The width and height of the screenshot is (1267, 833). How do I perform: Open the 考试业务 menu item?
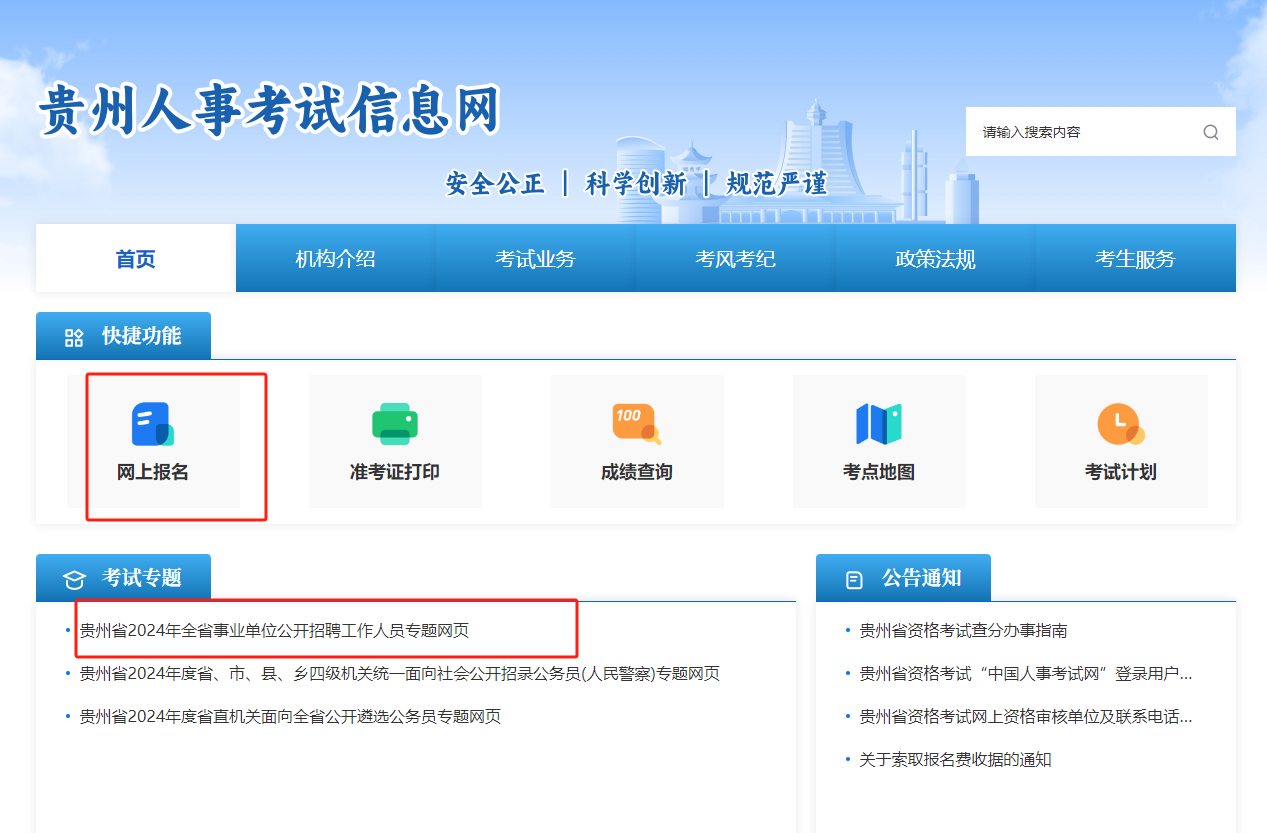pos(535,259)
